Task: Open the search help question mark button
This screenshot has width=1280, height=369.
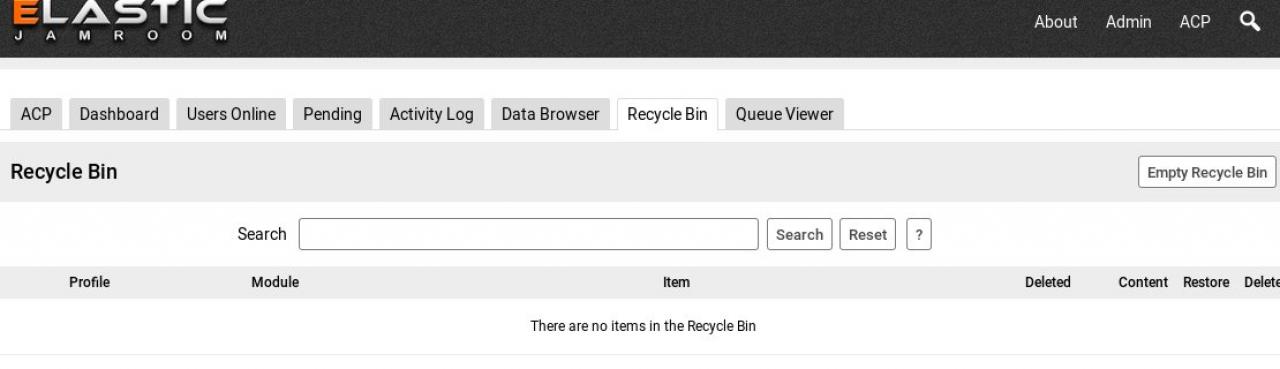Action: click(918, 234)
